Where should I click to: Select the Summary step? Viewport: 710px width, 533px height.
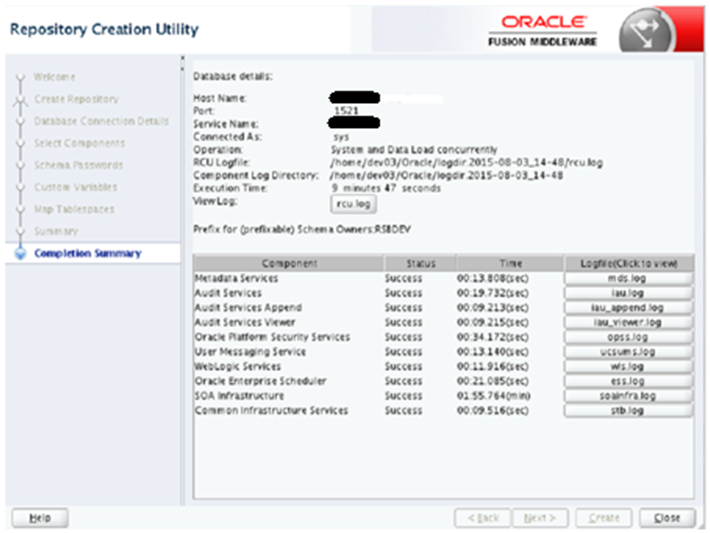(x=56, y=231)
